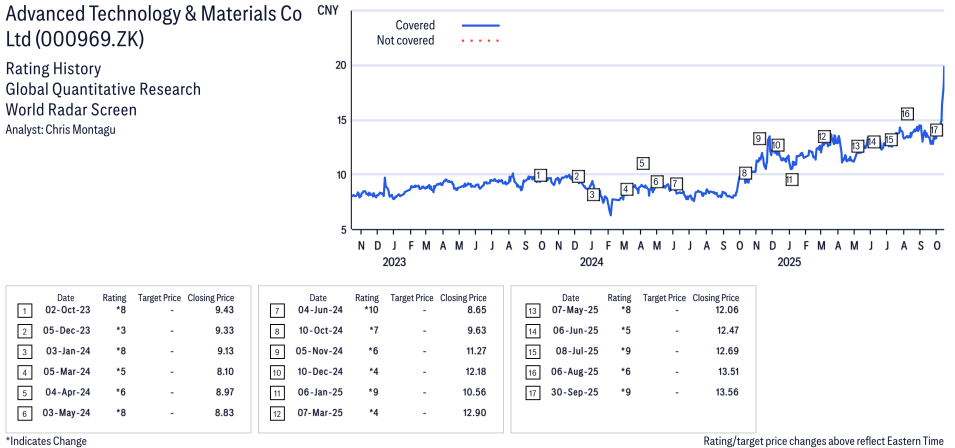Select chart marker 17 at the chart's right edge
Image resolution: width=955 pixels, height=448 pixels.
coord(936,130)
